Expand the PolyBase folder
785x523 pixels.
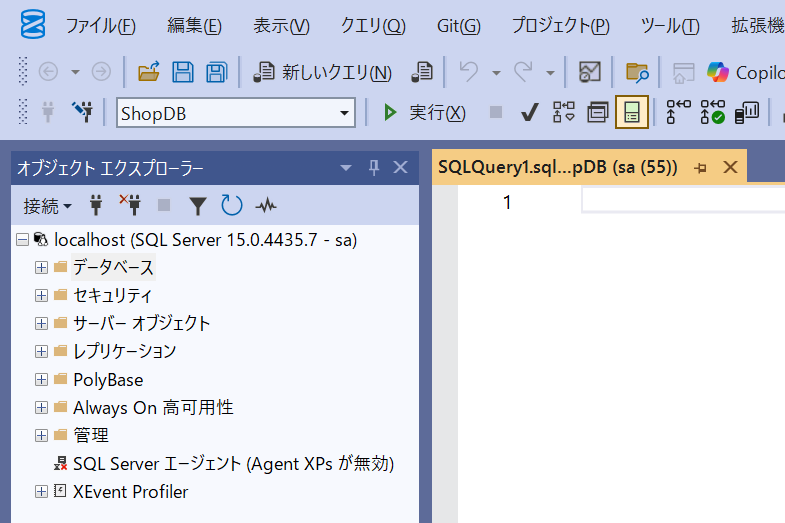point(41,380)
